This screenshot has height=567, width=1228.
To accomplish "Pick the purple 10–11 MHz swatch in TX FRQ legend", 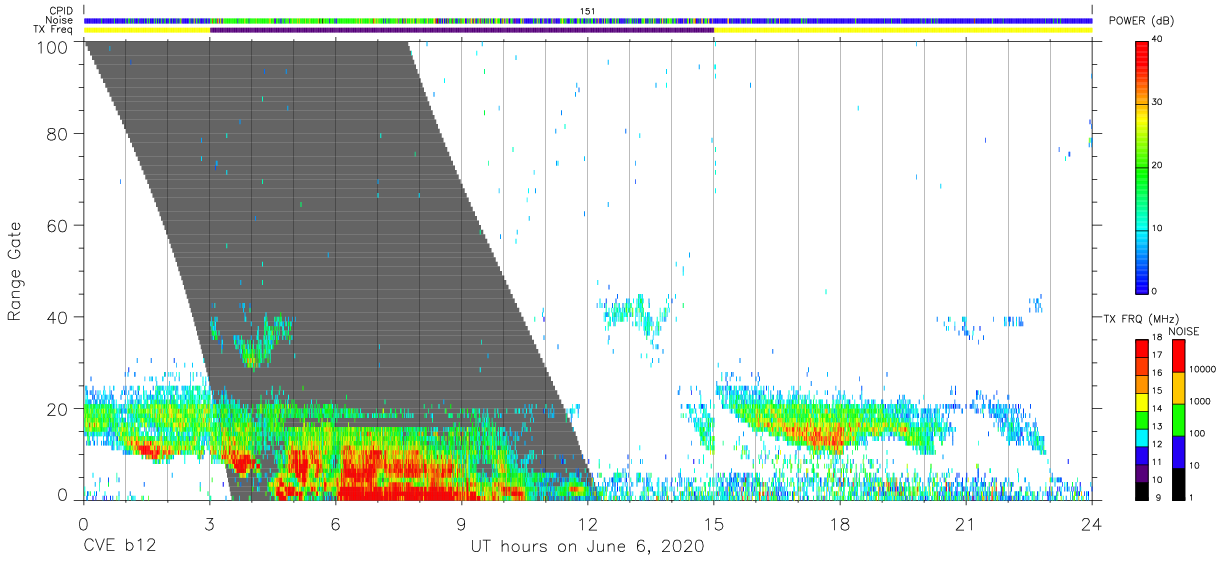I will [1142, 471].
